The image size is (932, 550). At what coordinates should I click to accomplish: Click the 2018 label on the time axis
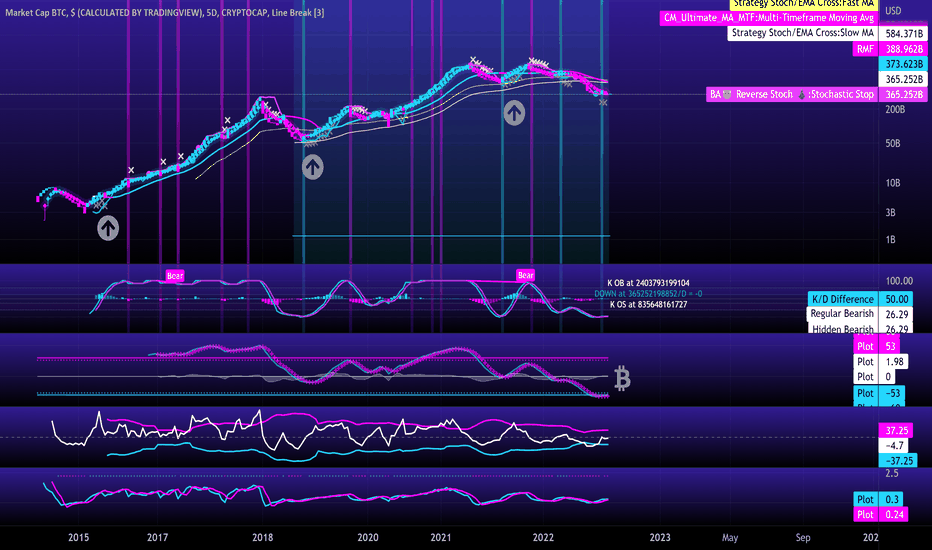(263, 538)
